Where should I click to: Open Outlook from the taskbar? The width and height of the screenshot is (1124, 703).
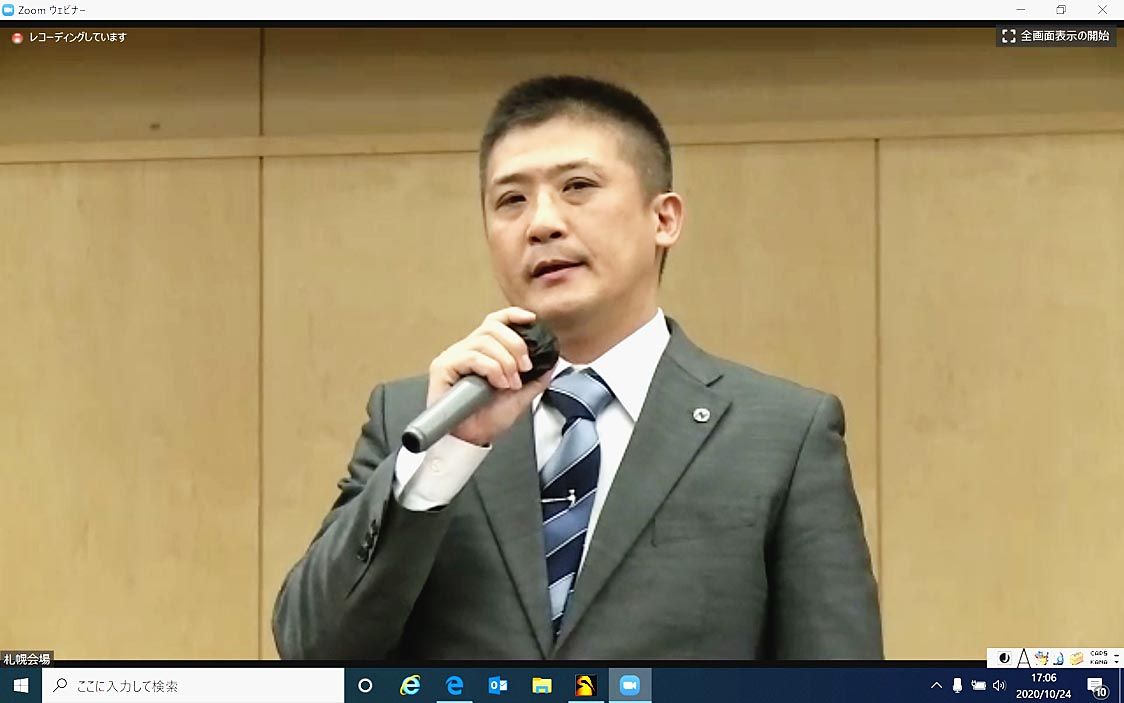click(498, 686)
